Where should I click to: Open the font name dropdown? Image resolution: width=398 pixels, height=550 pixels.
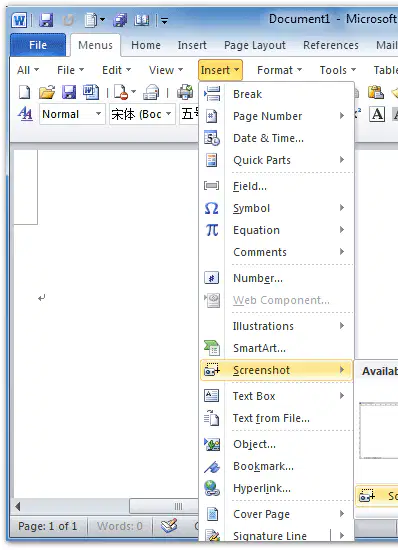click(x=169, y=114)
